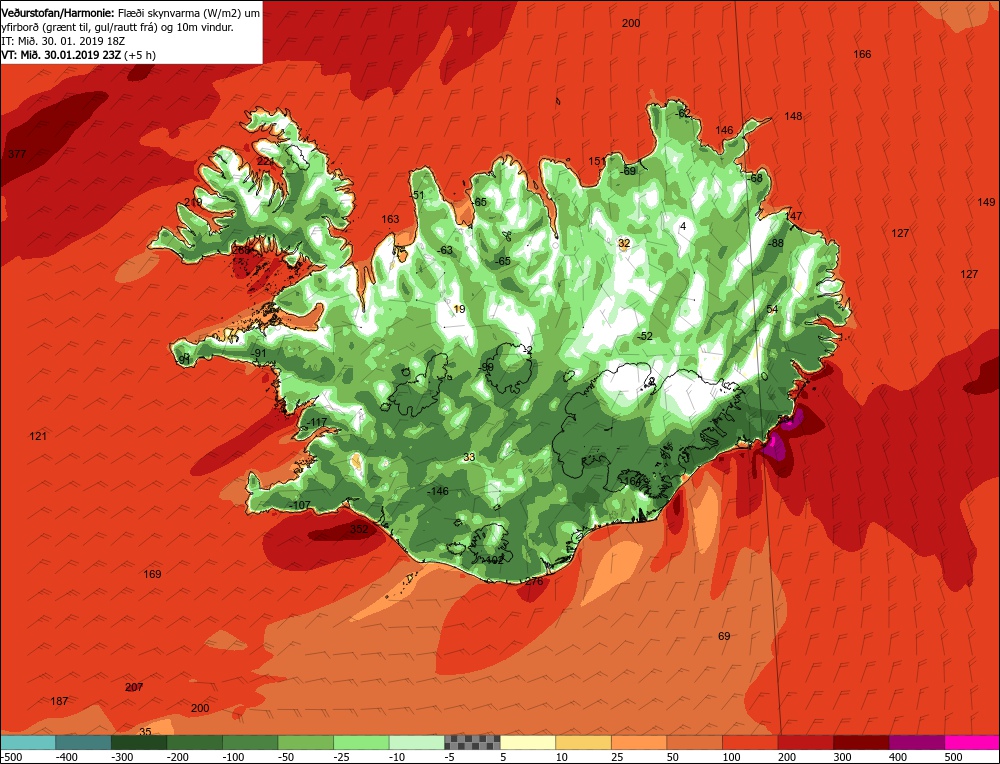Click the -146 value in south Iceland
This screenshot has height=764, width=1000.
(x=438, y=491)
